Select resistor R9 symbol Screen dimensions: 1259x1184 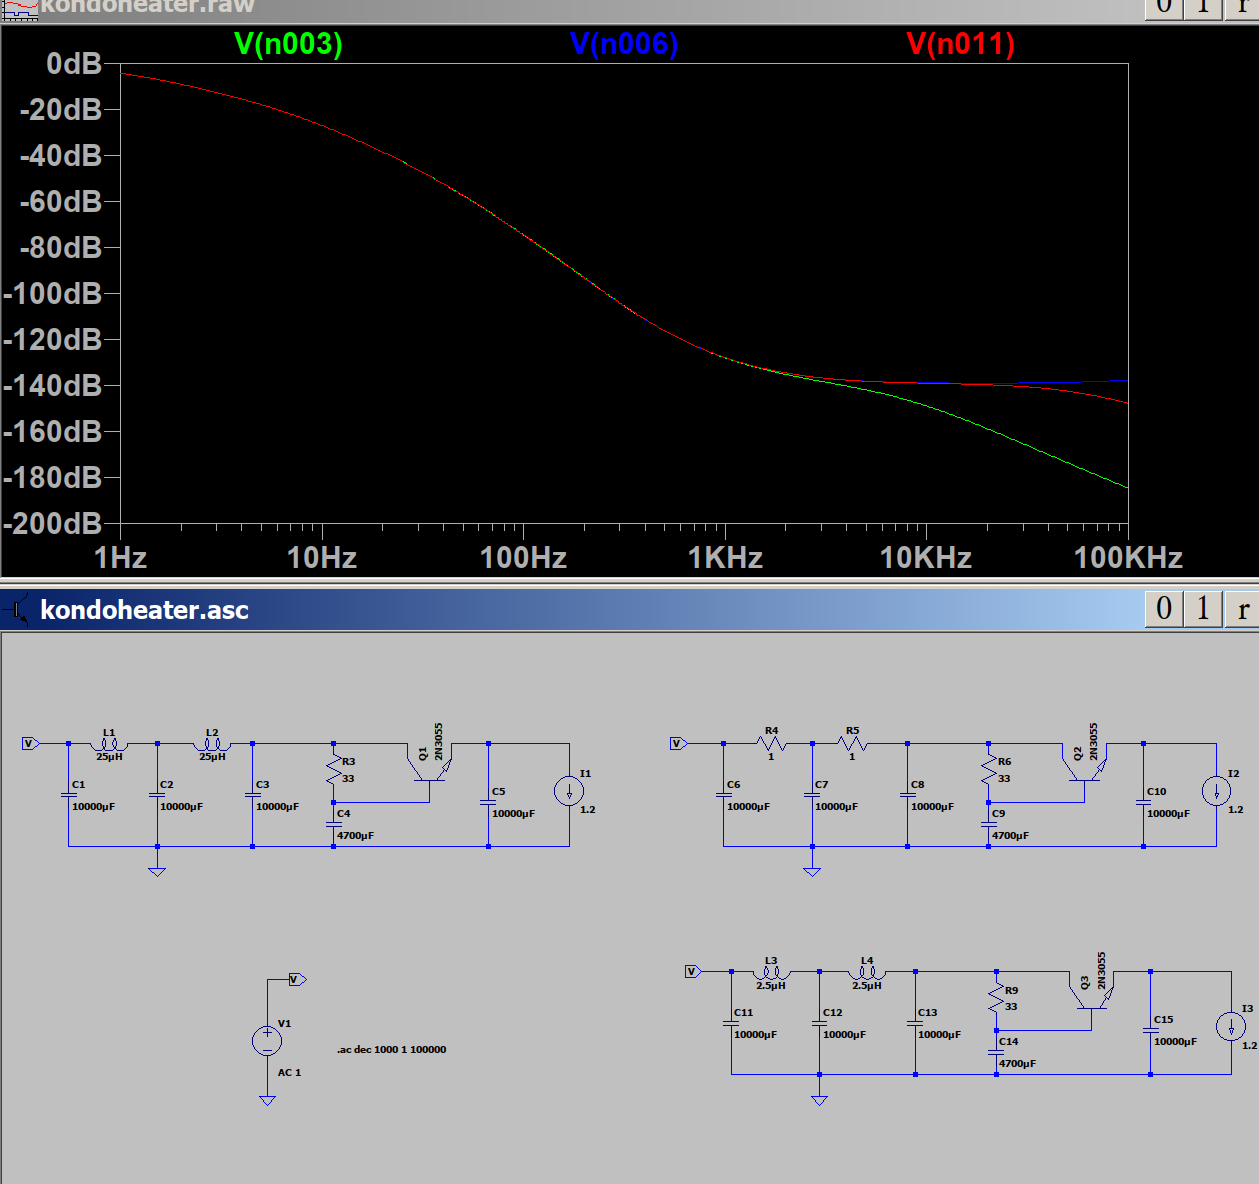coord(997,998)
